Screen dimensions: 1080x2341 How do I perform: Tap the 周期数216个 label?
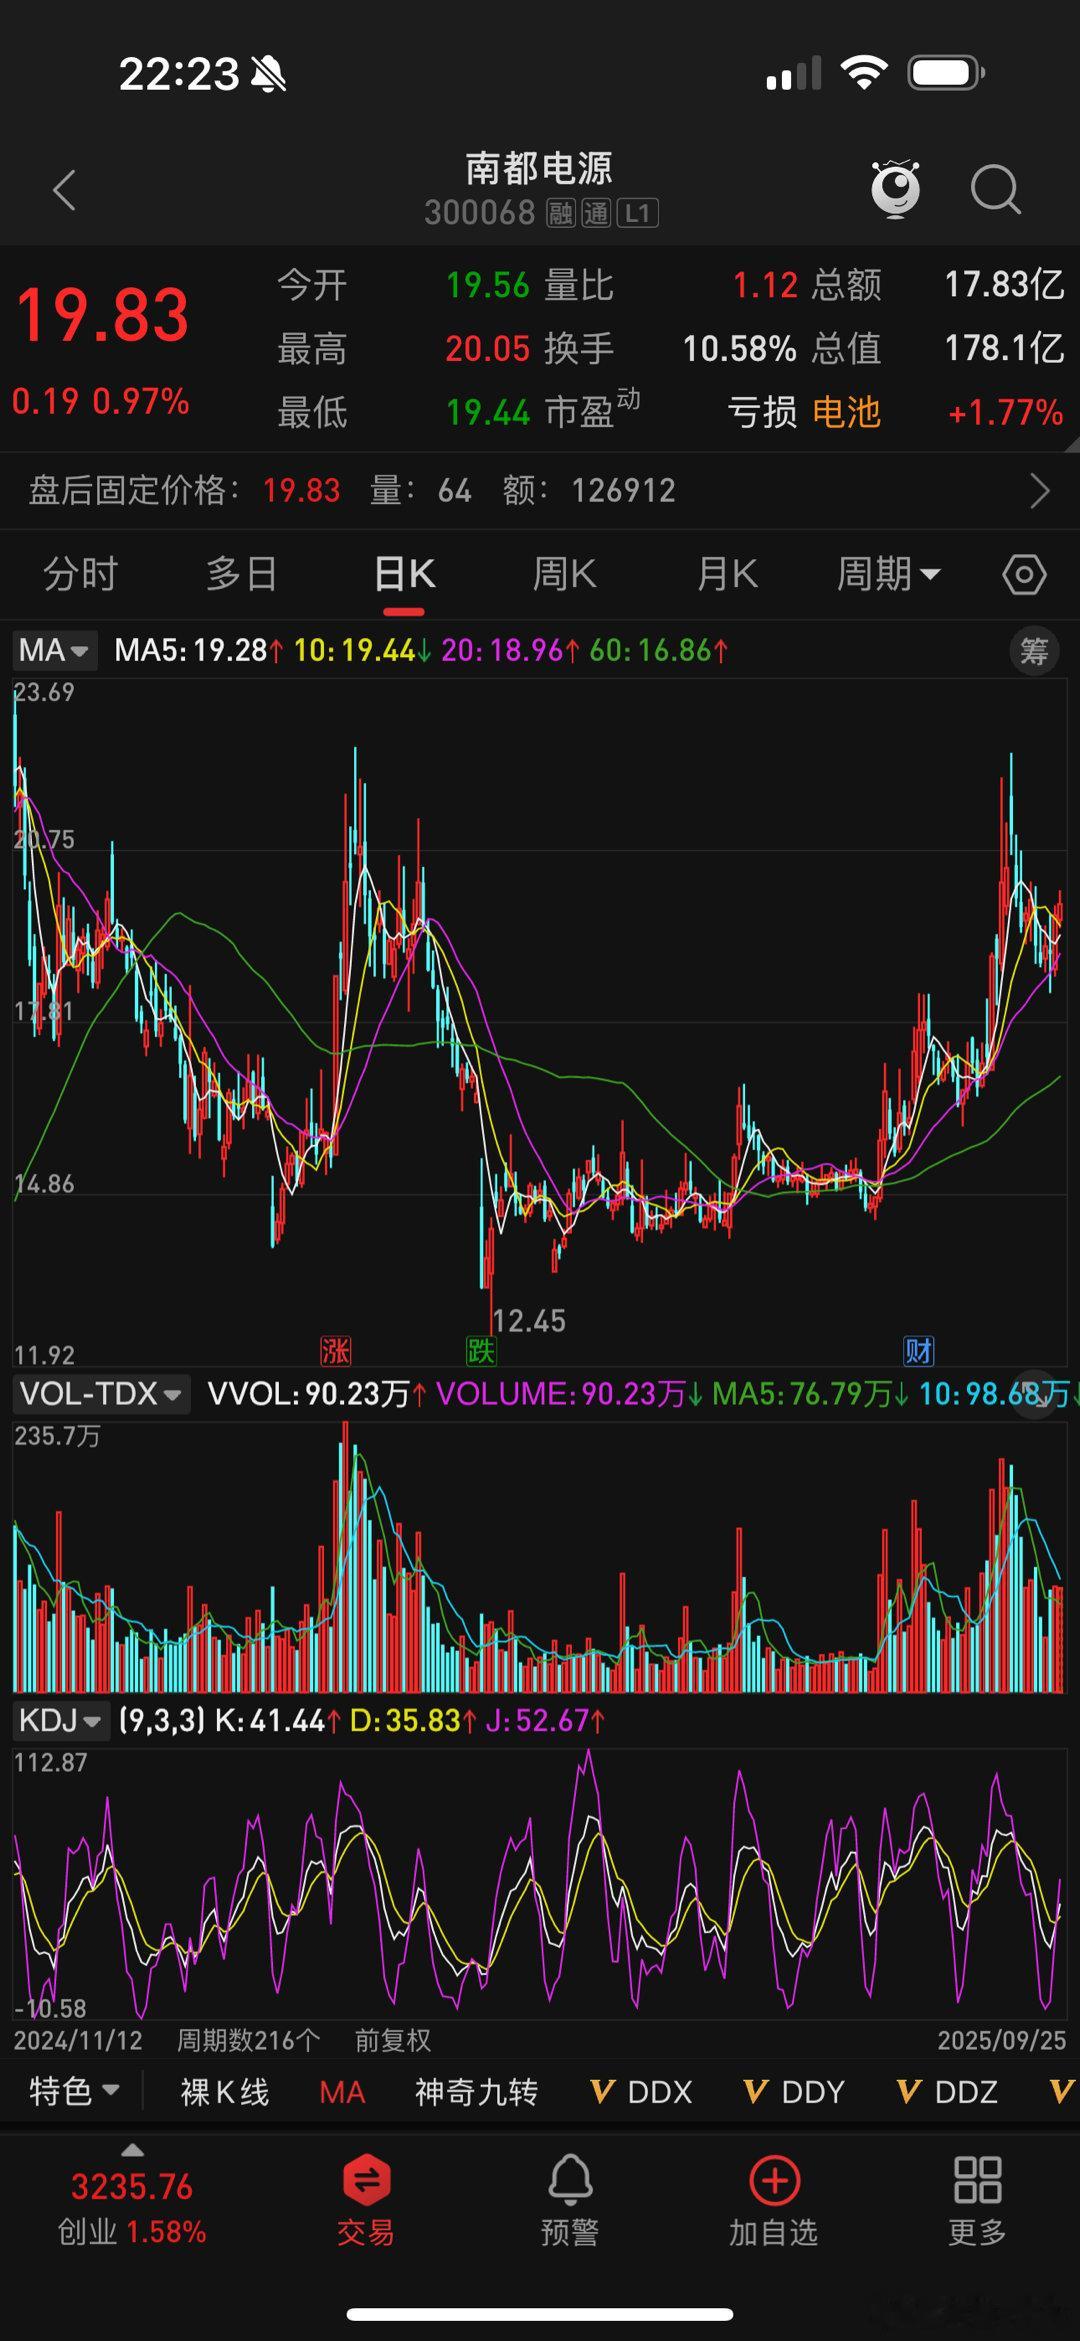(x=248, y=2040)
